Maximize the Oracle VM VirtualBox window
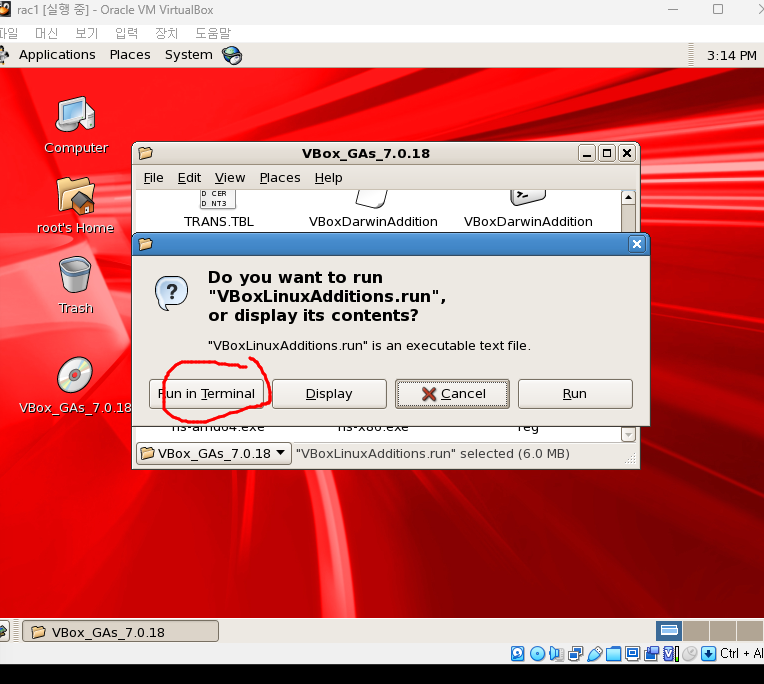 pos(718,10)
